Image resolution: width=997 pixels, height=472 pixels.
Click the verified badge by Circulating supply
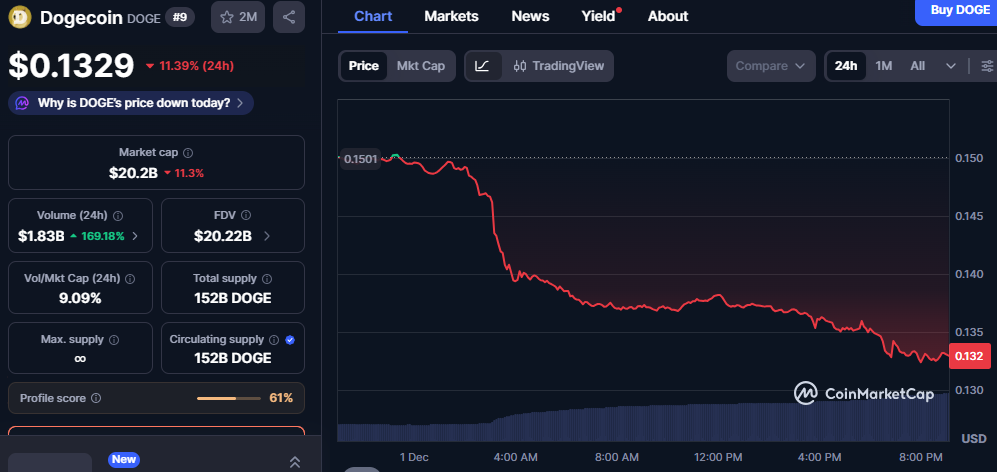tap(290, 340)
